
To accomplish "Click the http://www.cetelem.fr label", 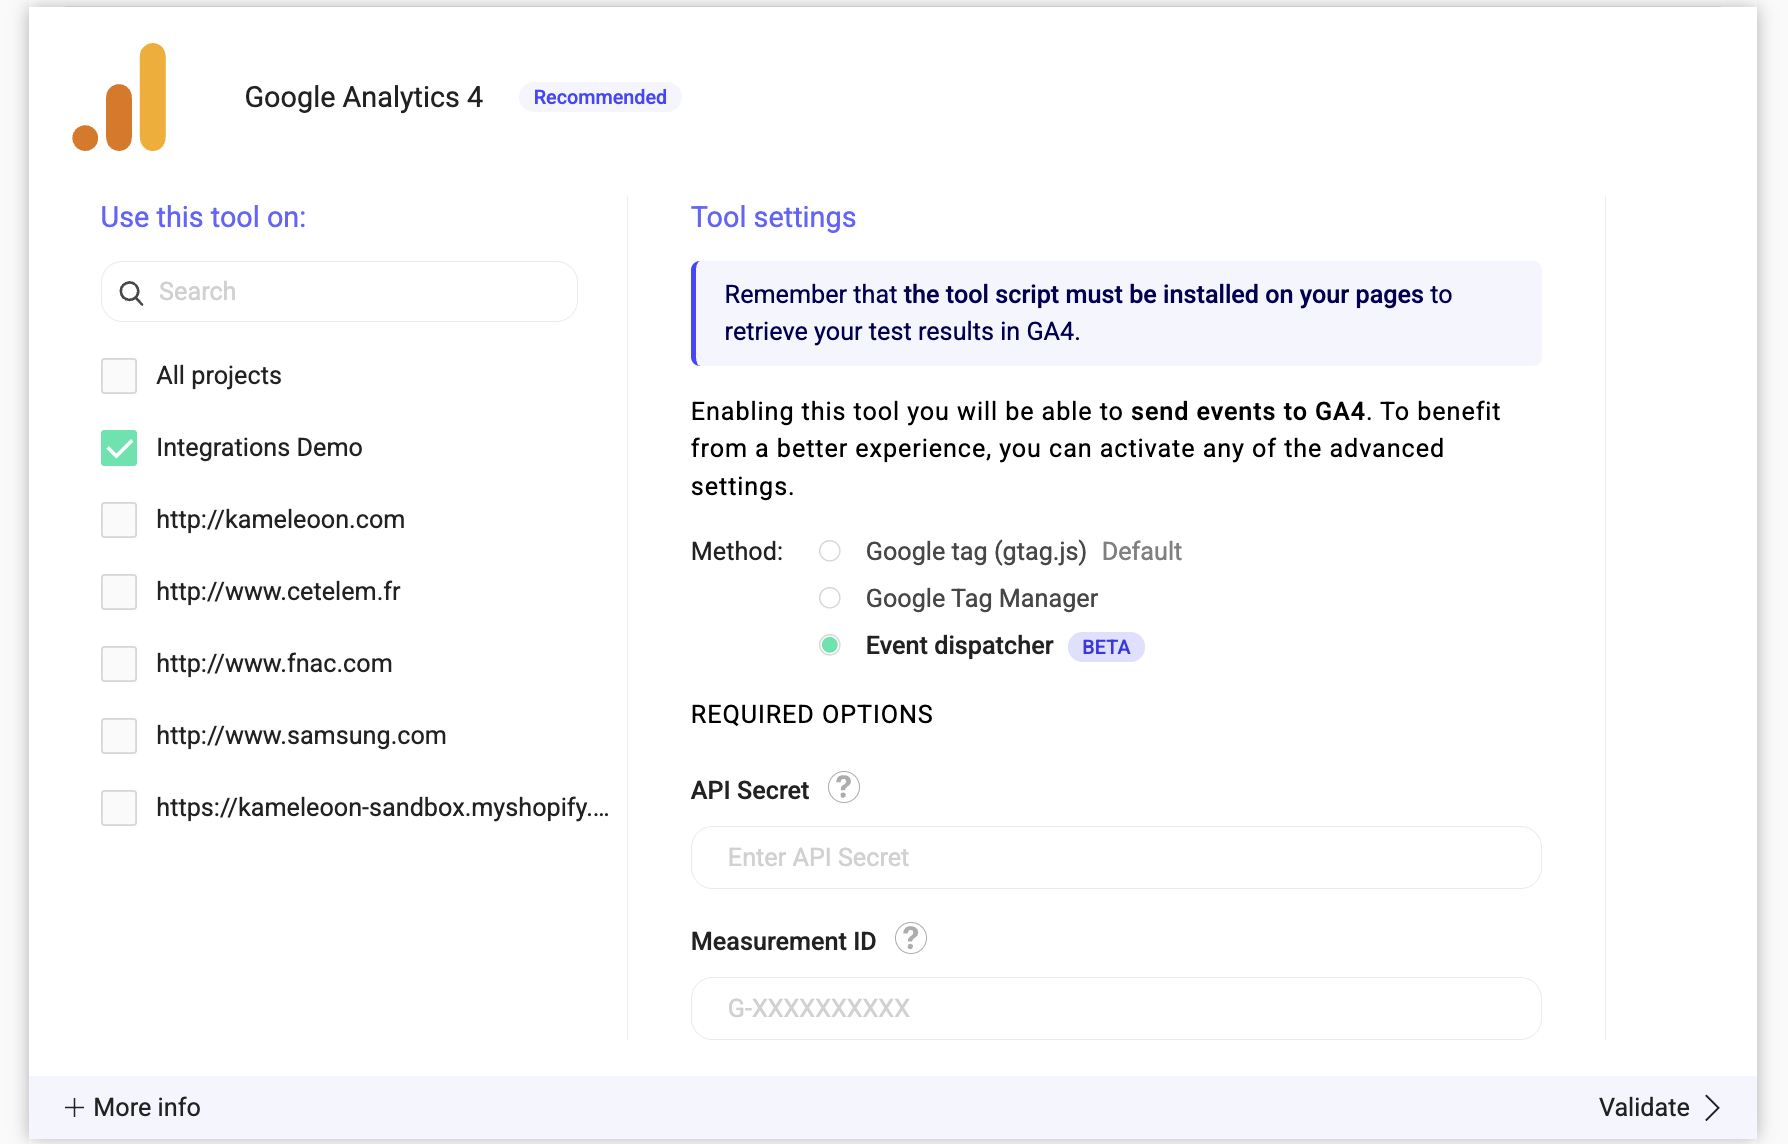I will coord(278,592).
